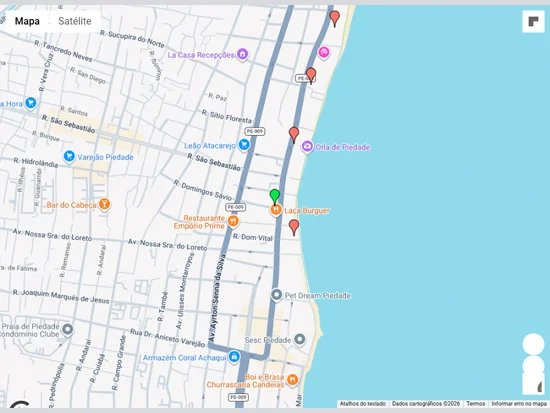Open the Varejão Piedade shopping cart icon
The image size is (550, 413).
(x=69, y=156)
